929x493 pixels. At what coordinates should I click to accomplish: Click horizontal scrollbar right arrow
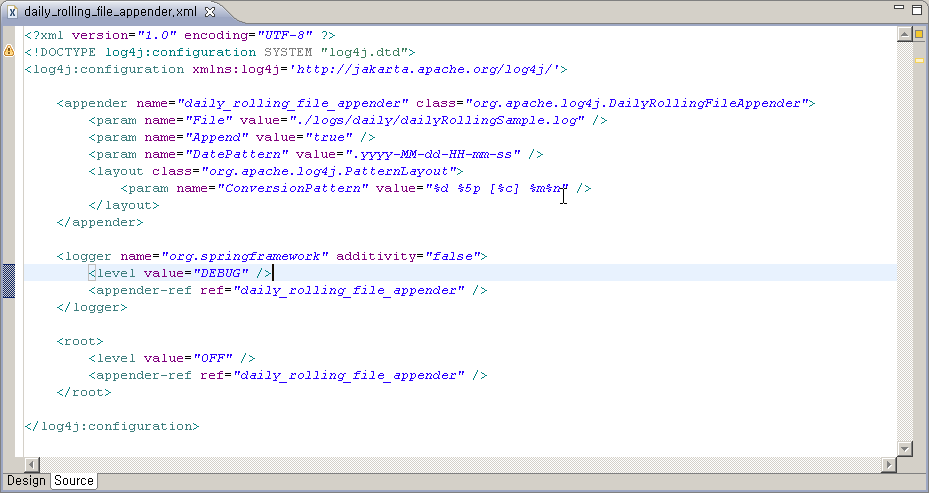point(888,465)
